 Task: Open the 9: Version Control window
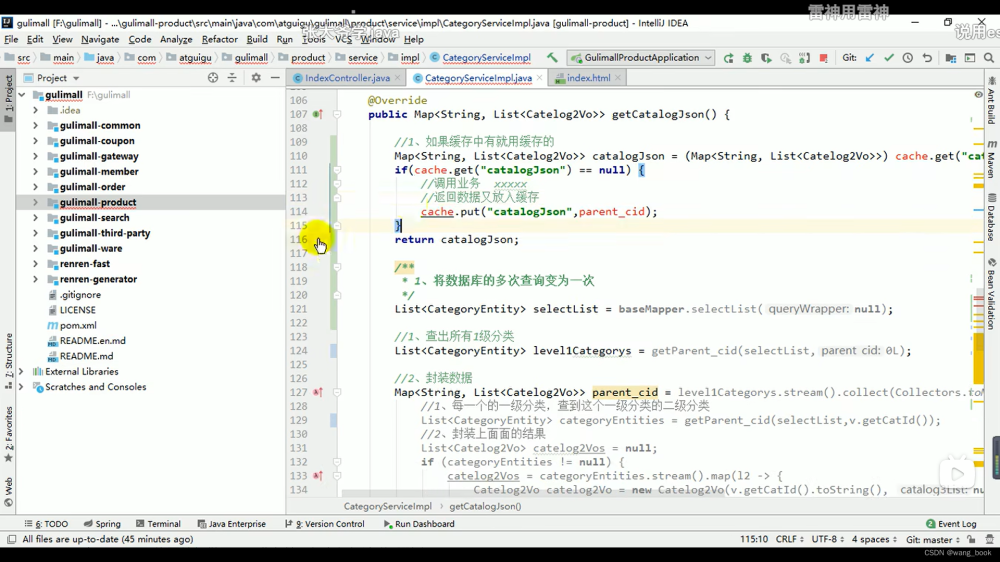[325, 524]
